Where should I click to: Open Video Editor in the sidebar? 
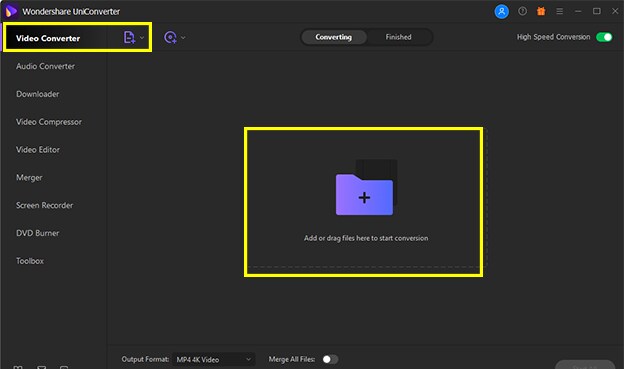[38, 150]
